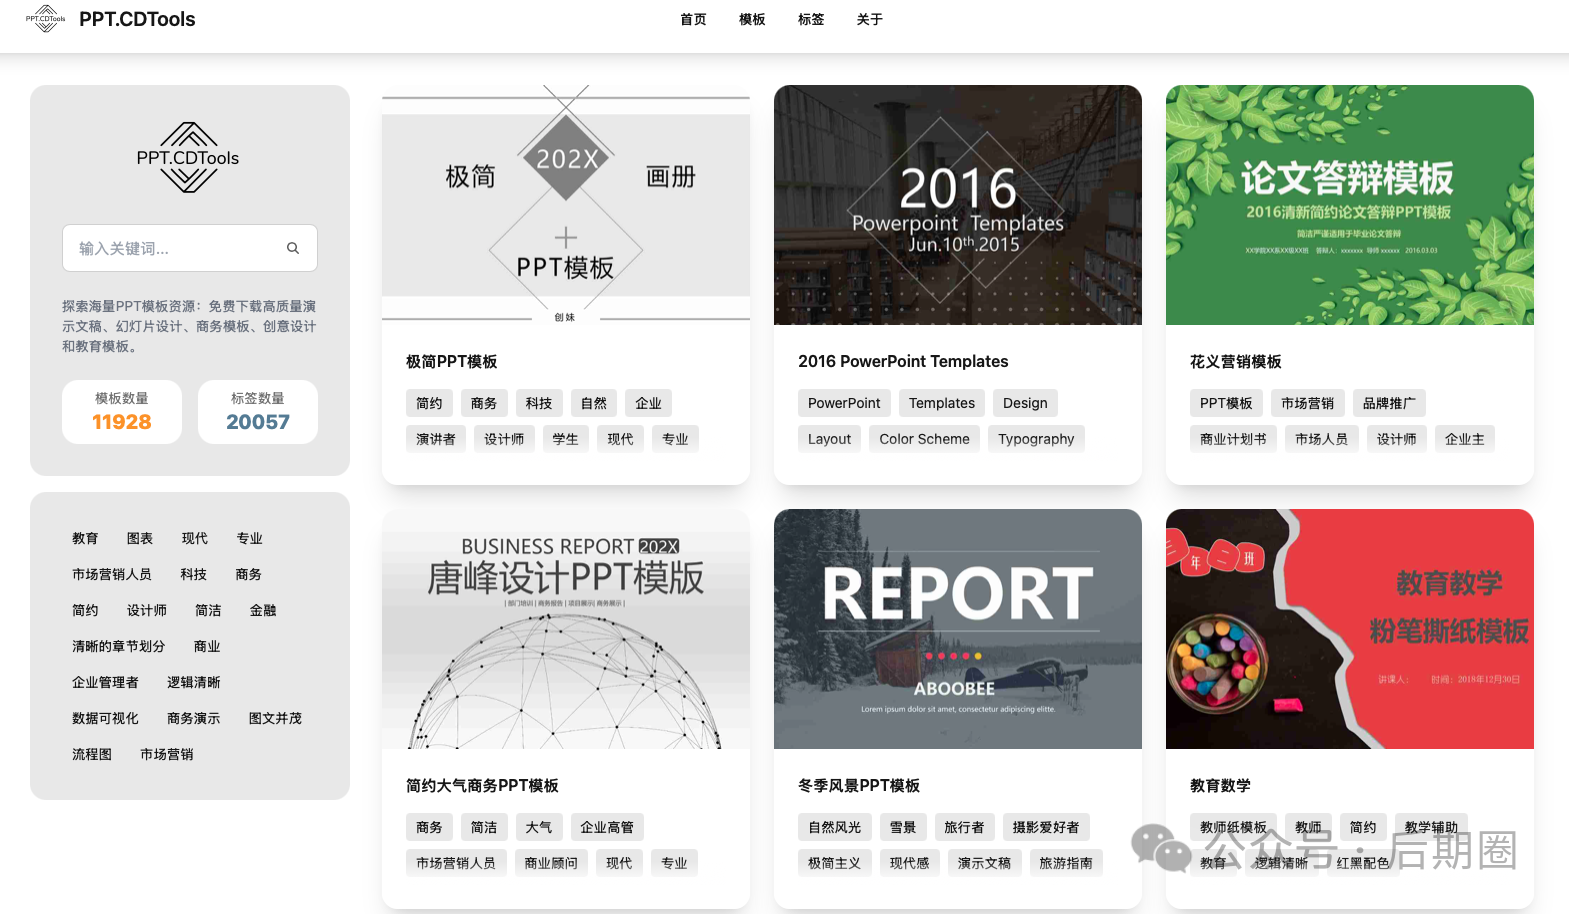The image size is (1569, 914).
Task: Click the 花义营销模板 title link
Action: click(x=1236, y=362)
